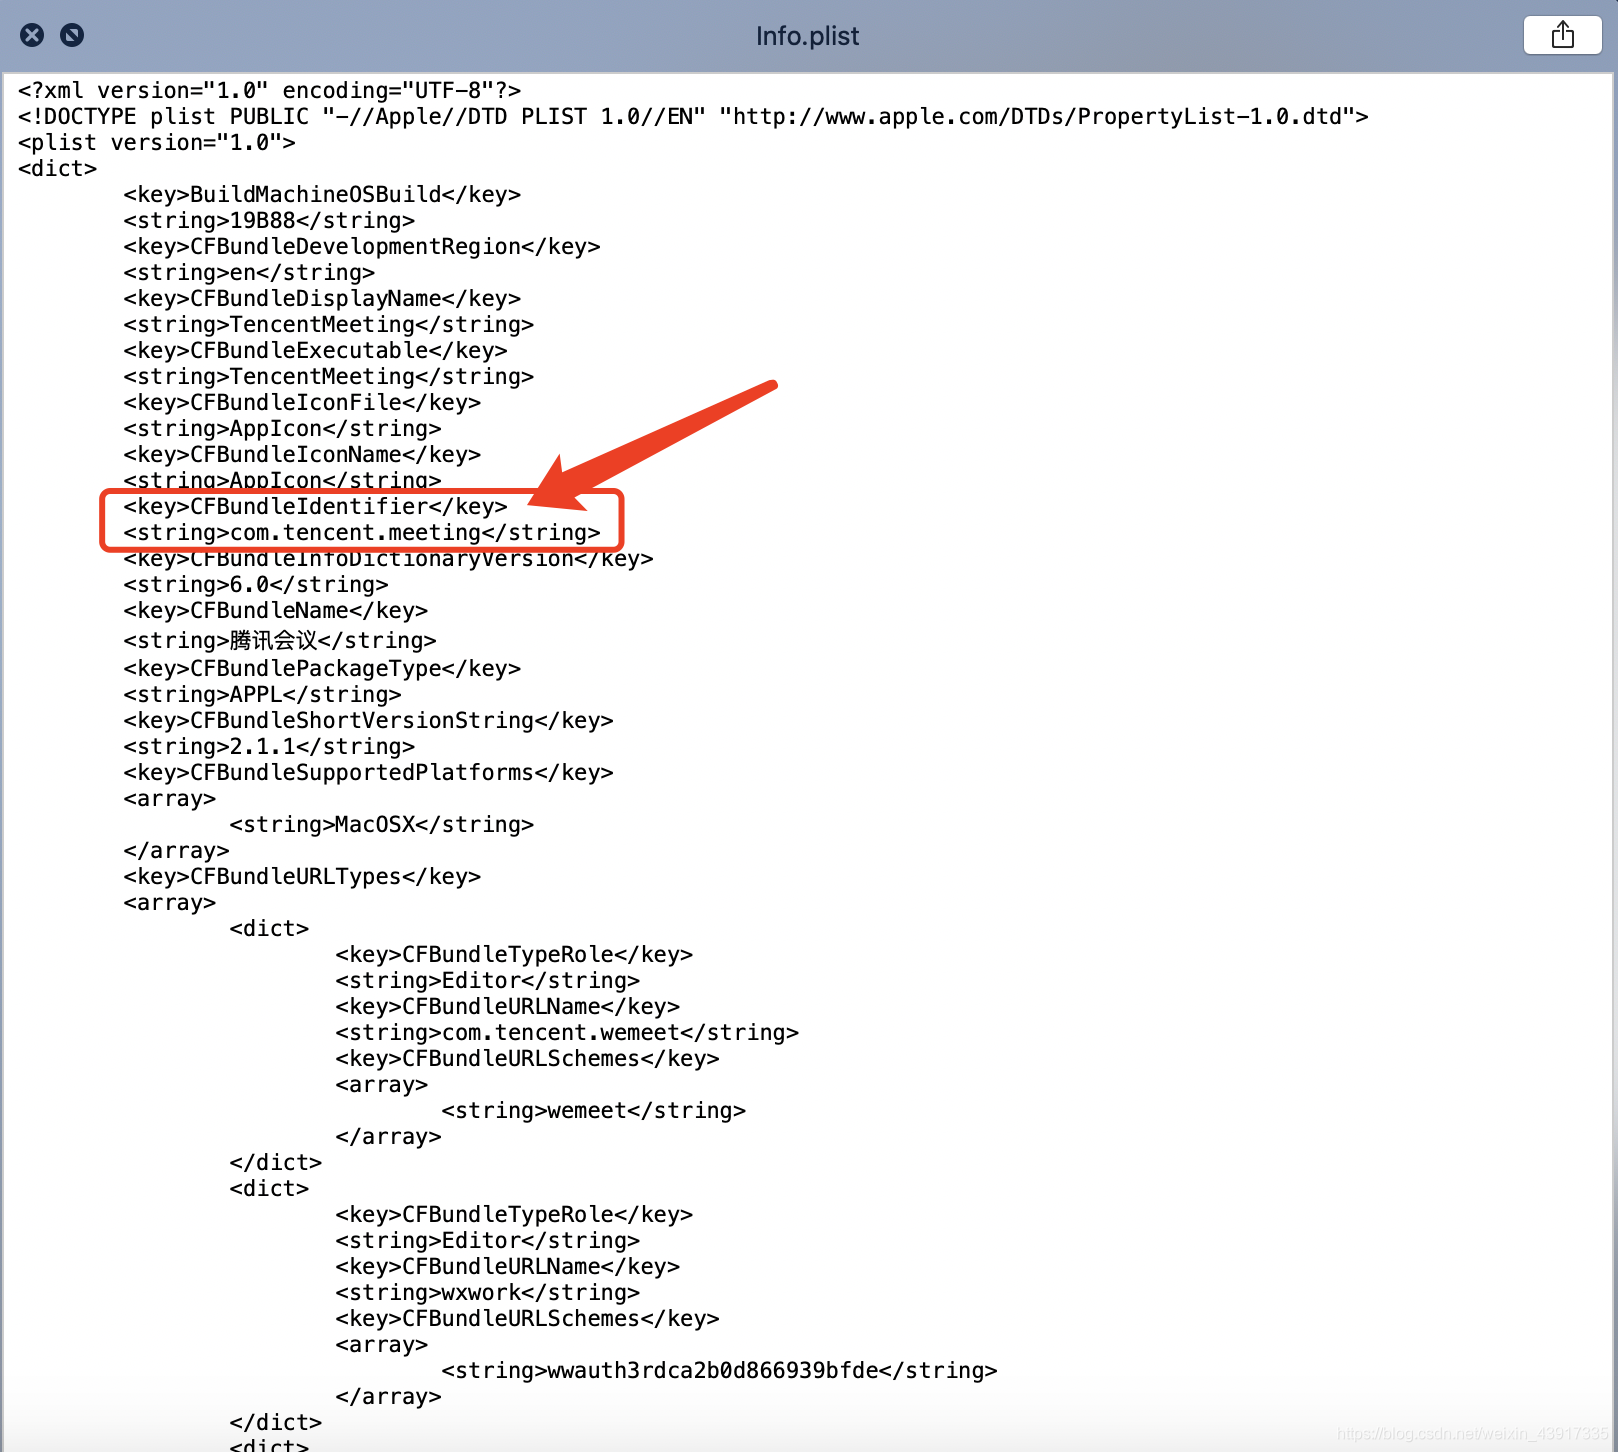Click the APPL string value

pyautogui.click(x=262, y=694)
